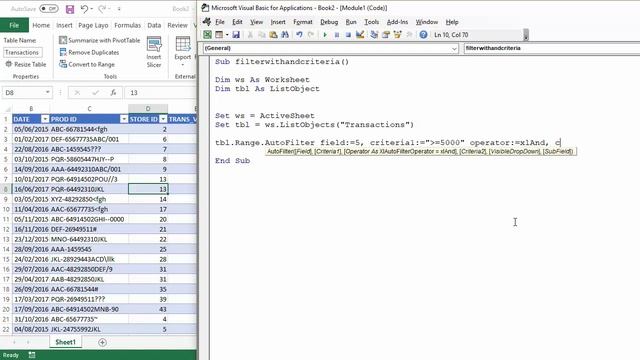Open the Run menu in VBA editor
640x360 pixels.
(x=351, y=22)
